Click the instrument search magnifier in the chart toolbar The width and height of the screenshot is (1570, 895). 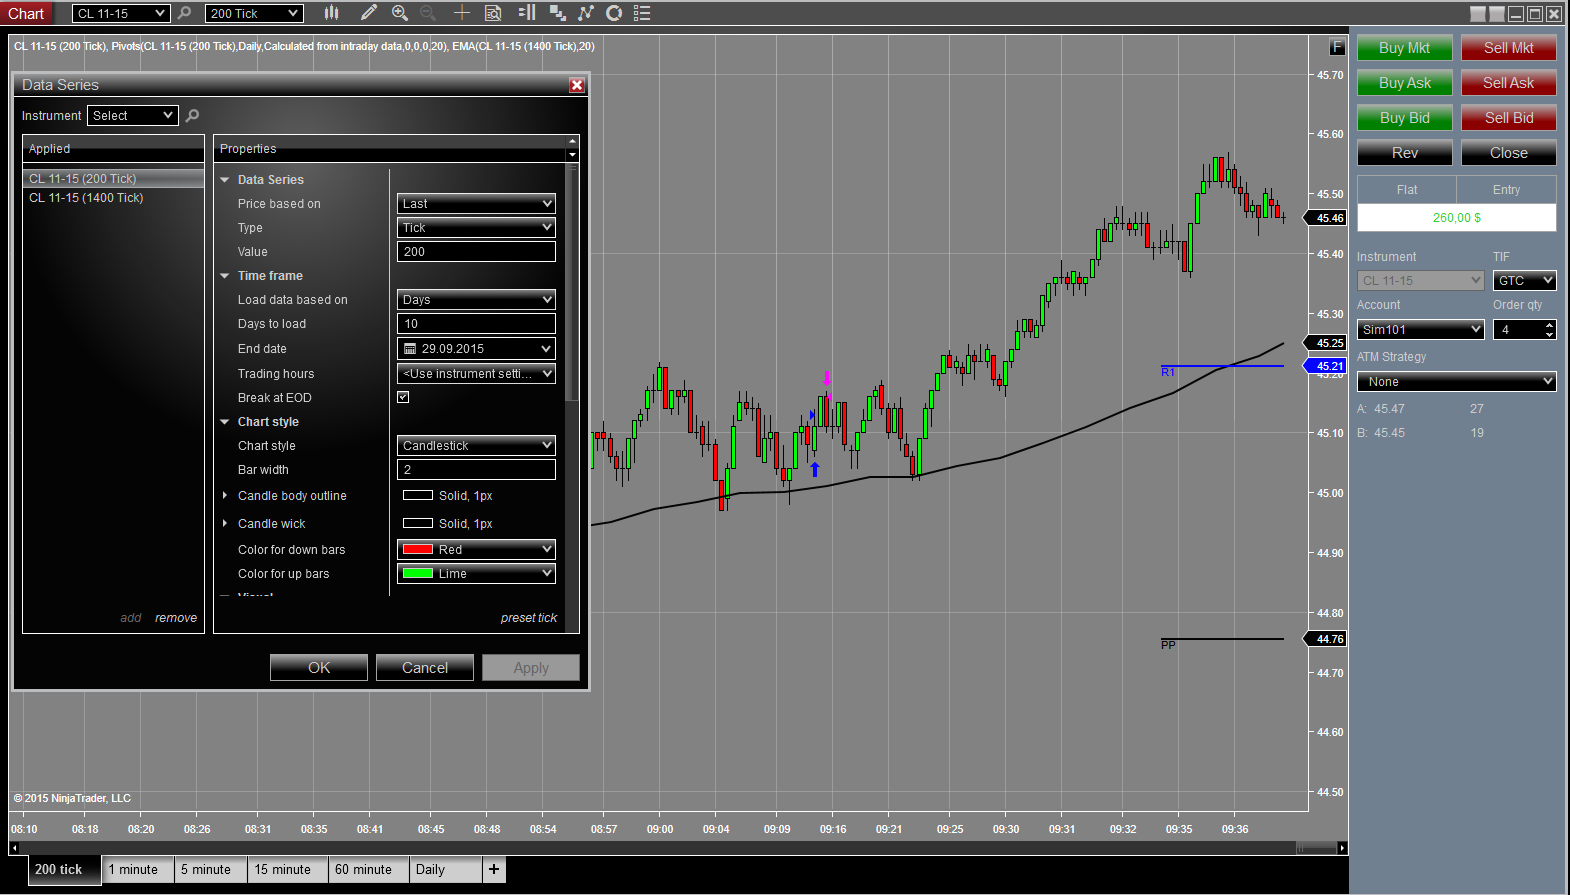coord(184,13)
